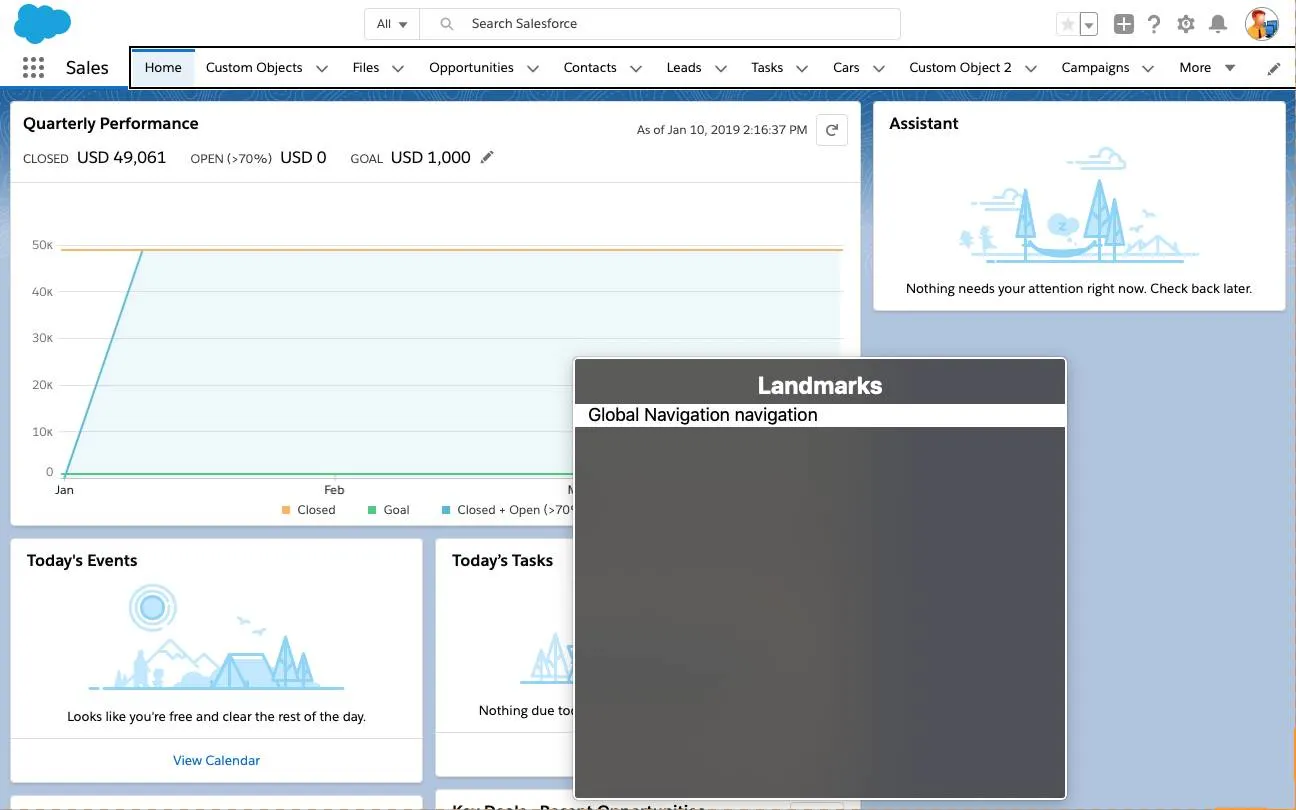Expand the Contacts tab chevron
The width and height of the screenshot is (1296, 810).
(636, 68)
